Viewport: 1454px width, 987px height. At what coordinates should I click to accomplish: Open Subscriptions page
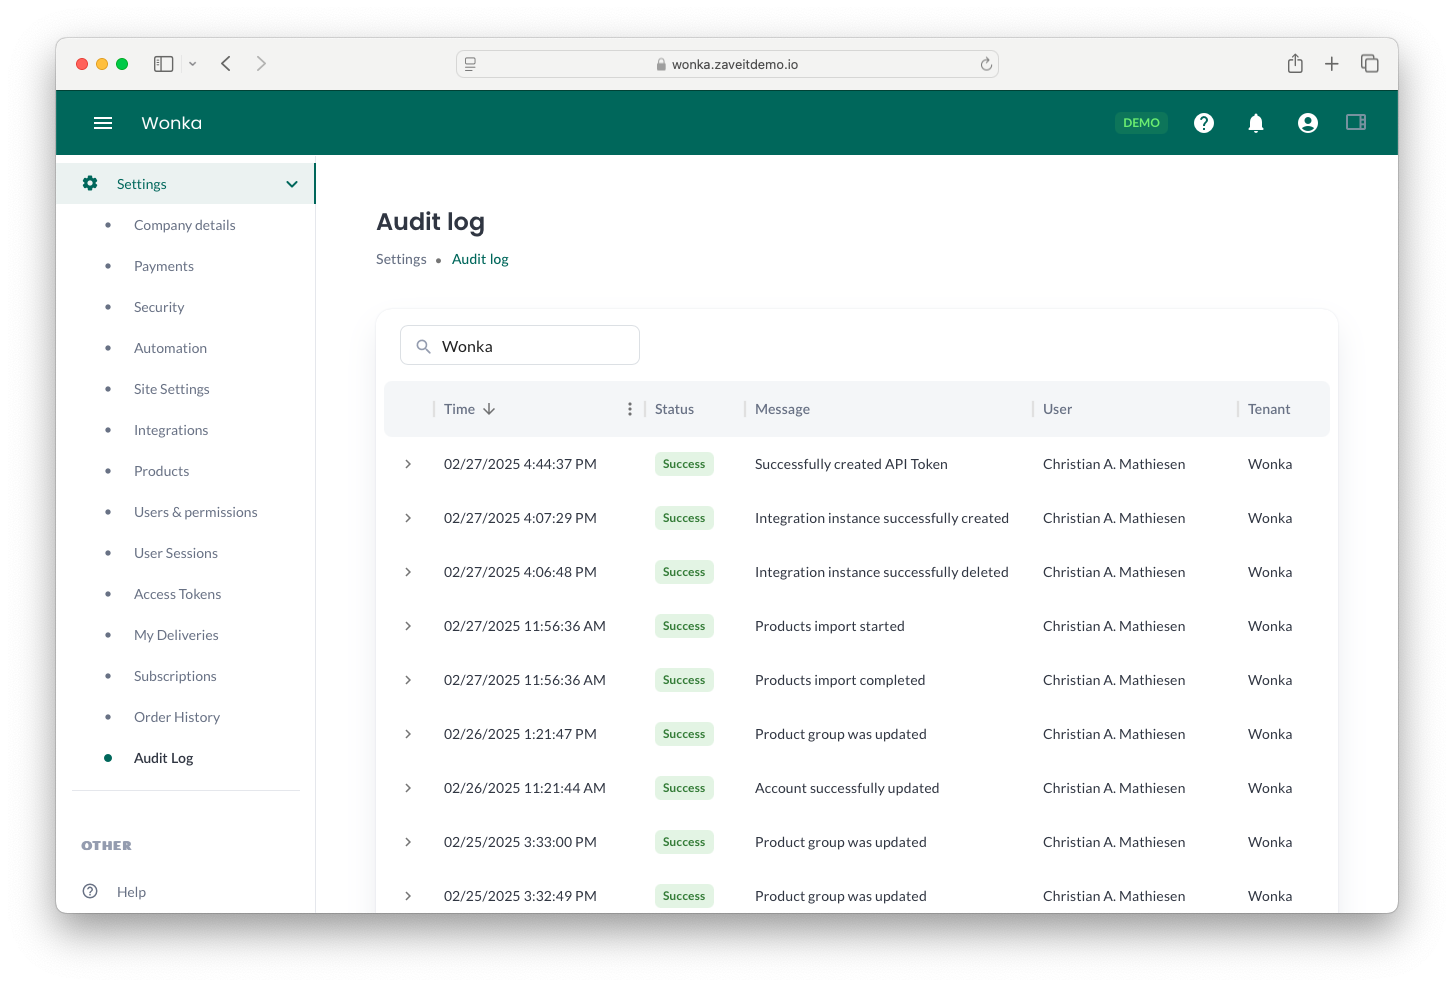pos(175,676)
